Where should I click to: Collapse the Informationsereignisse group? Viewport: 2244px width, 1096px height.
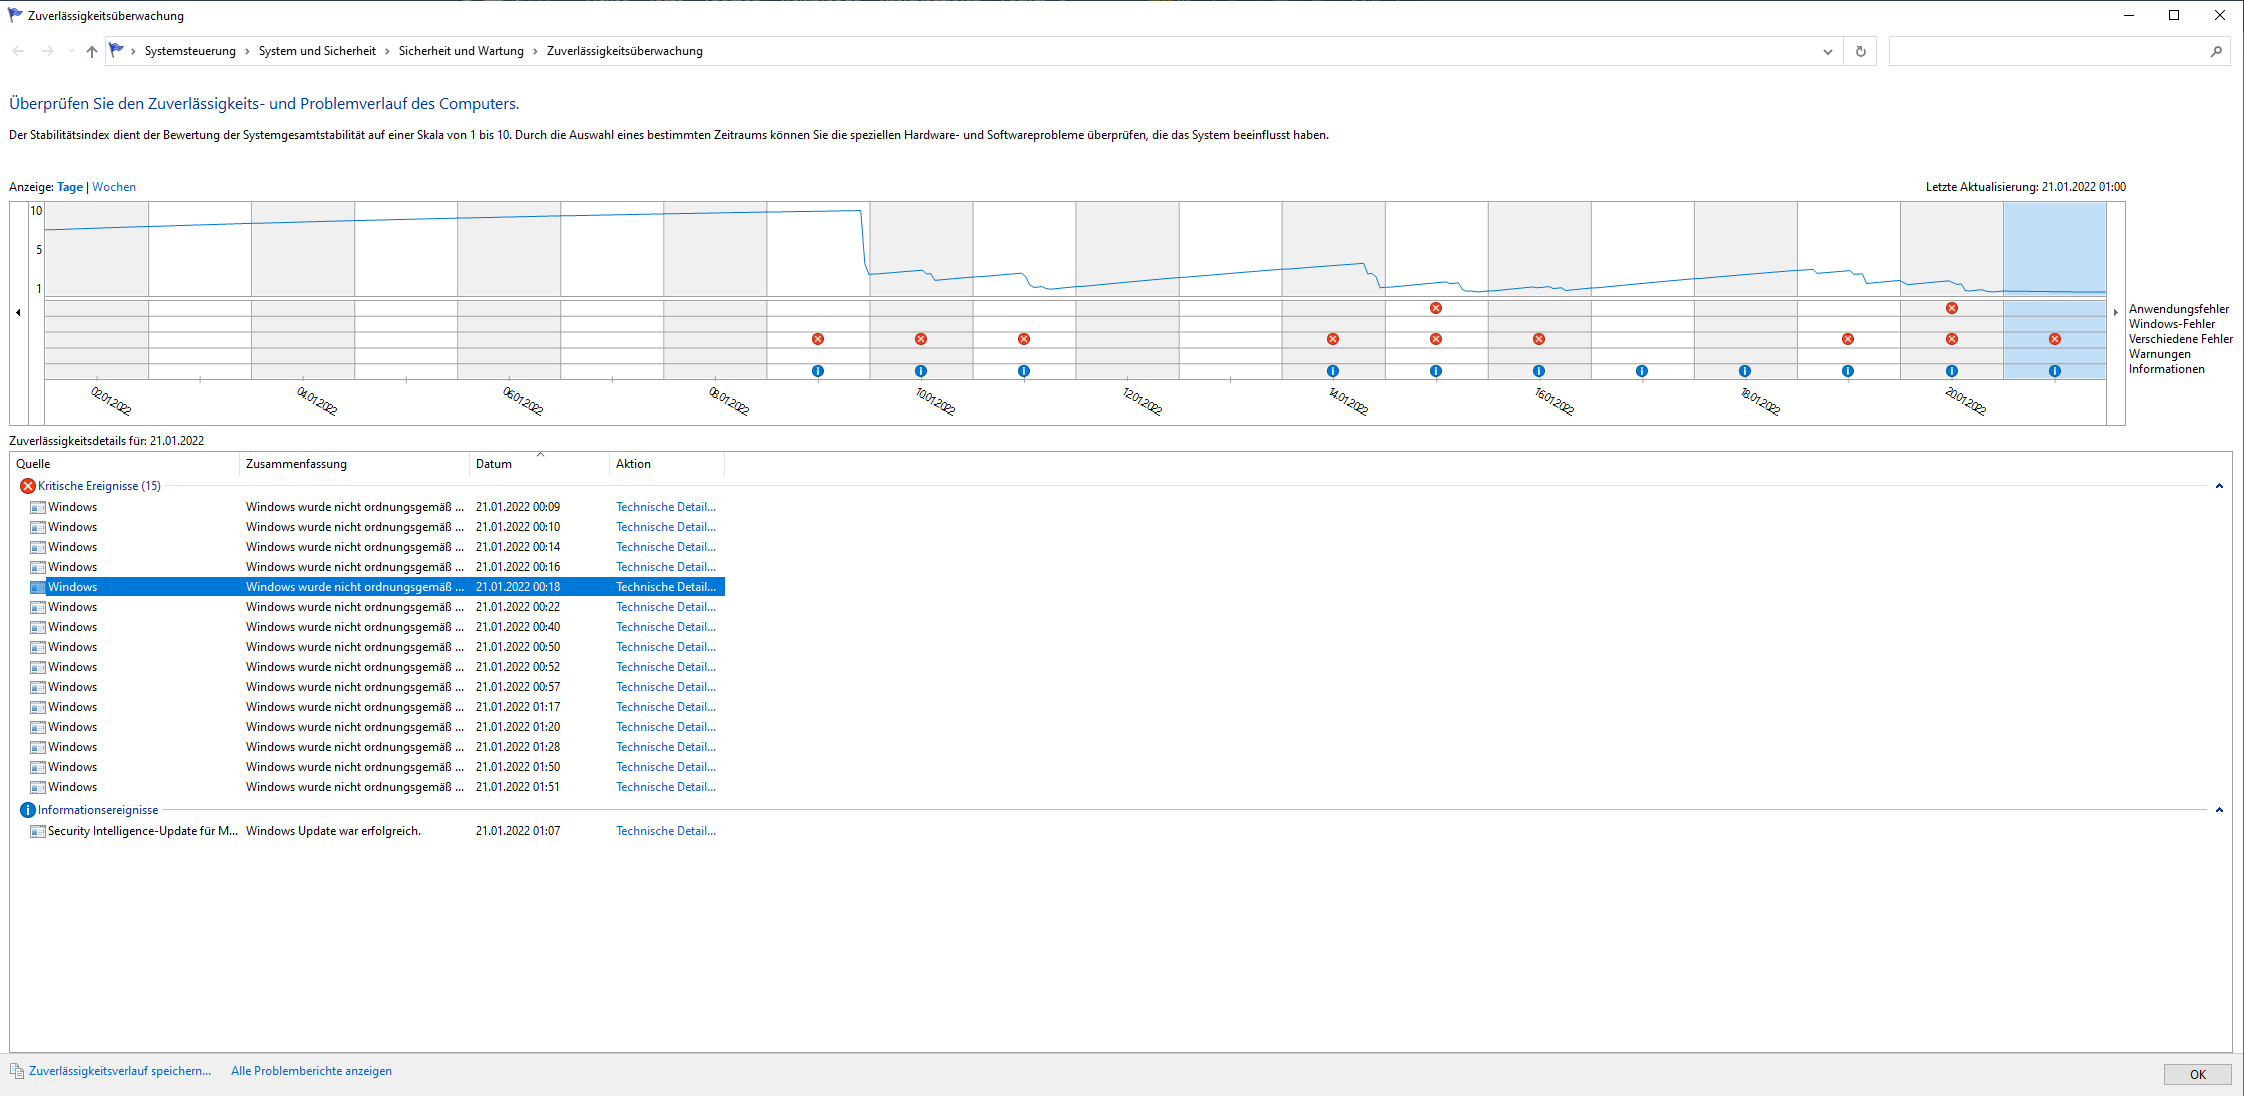click(2219, 810)
